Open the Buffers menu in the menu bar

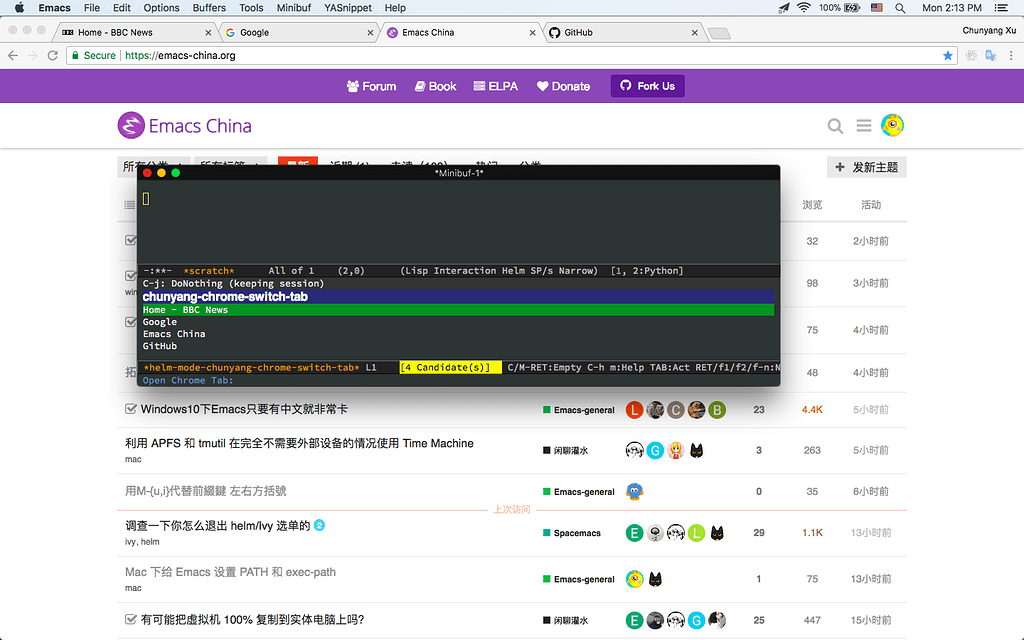tap(209, 8)
